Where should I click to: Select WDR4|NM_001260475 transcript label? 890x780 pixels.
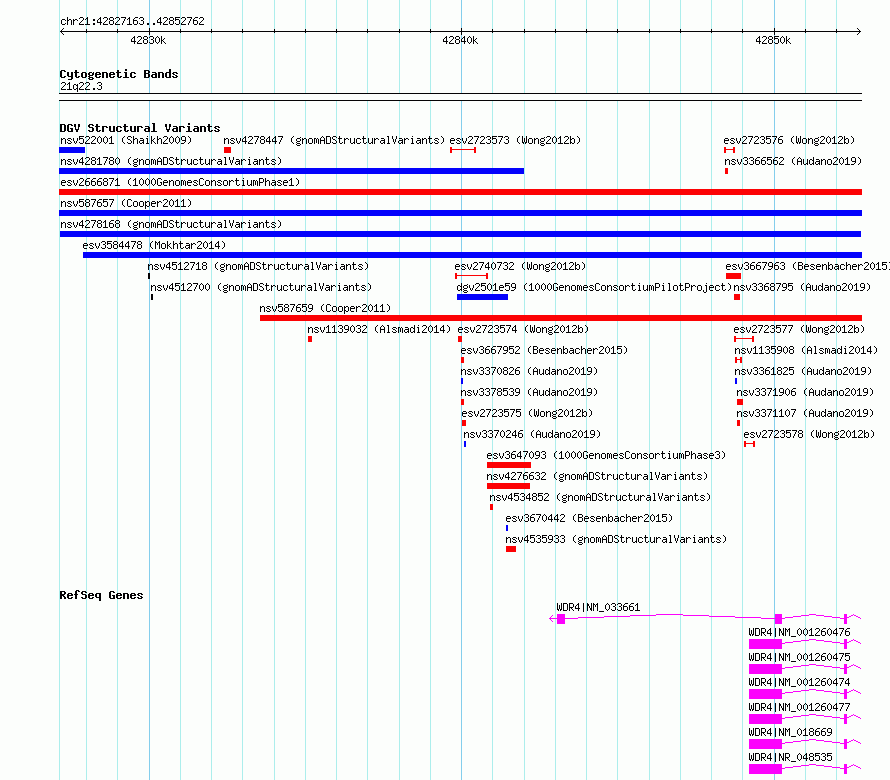click(x=799, y=657)
